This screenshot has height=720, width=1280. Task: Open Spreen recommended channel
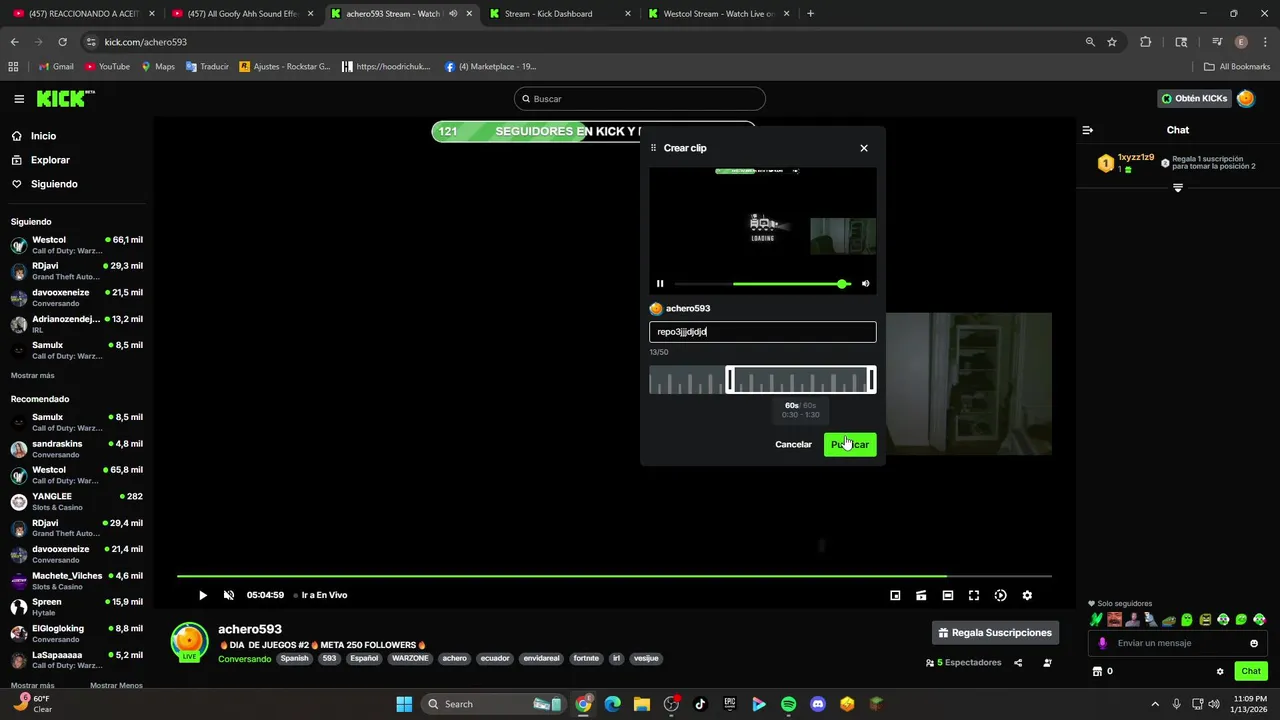coord(76,607)
